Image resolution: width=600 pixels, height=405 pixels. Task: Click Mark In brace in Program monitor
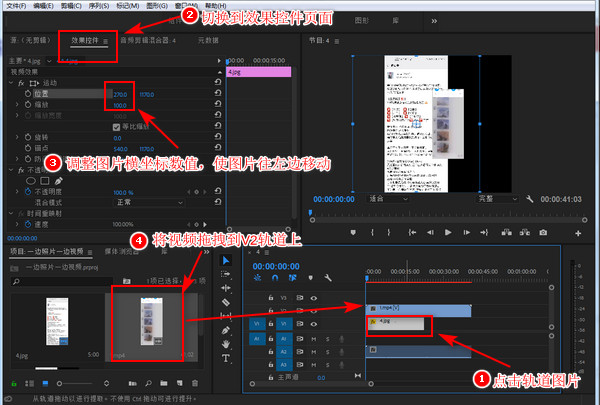click(372, 232)
